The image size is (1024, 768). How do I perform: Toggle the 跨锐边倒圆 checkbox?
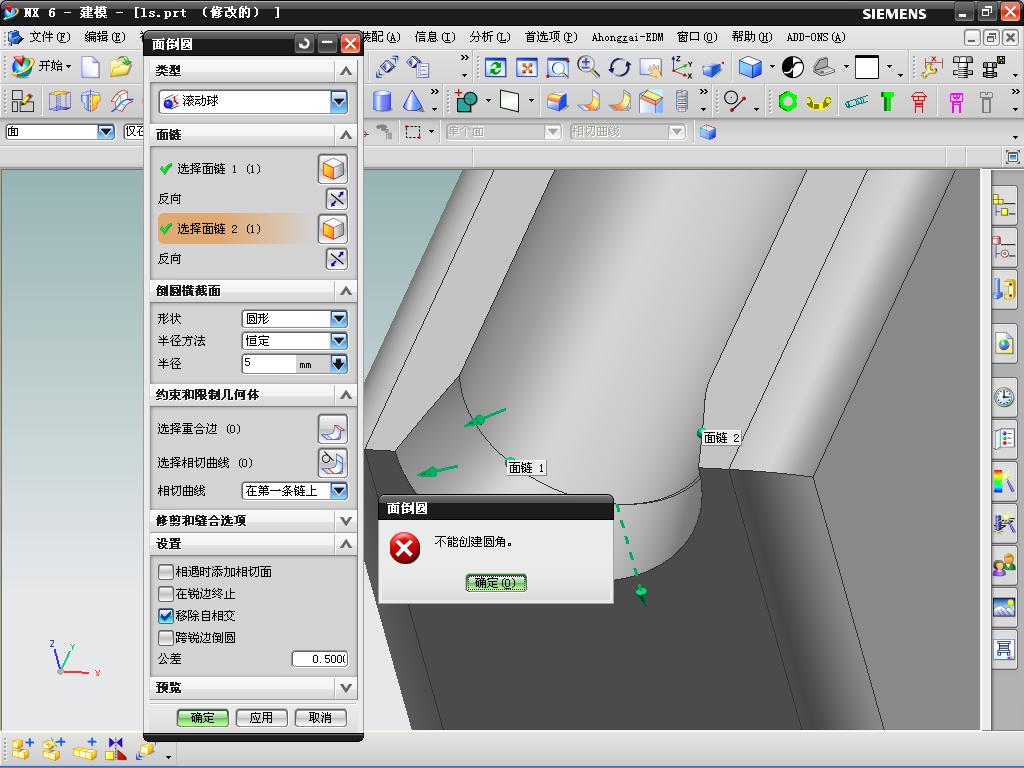tap(166, 637)
